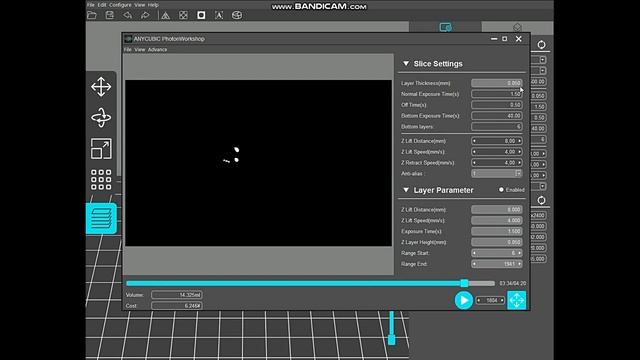Click the Volume value field
The image size is (640, 360).
(x=177, y=295)
